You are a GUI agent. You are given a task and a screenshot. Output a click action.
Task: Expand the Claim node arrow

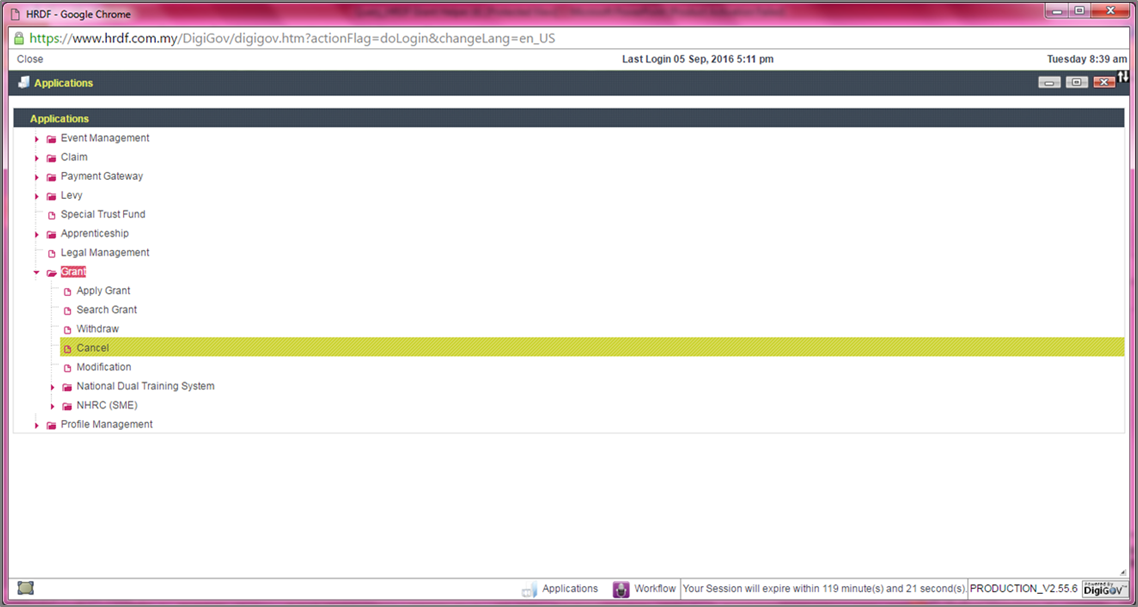pos(36,158)
